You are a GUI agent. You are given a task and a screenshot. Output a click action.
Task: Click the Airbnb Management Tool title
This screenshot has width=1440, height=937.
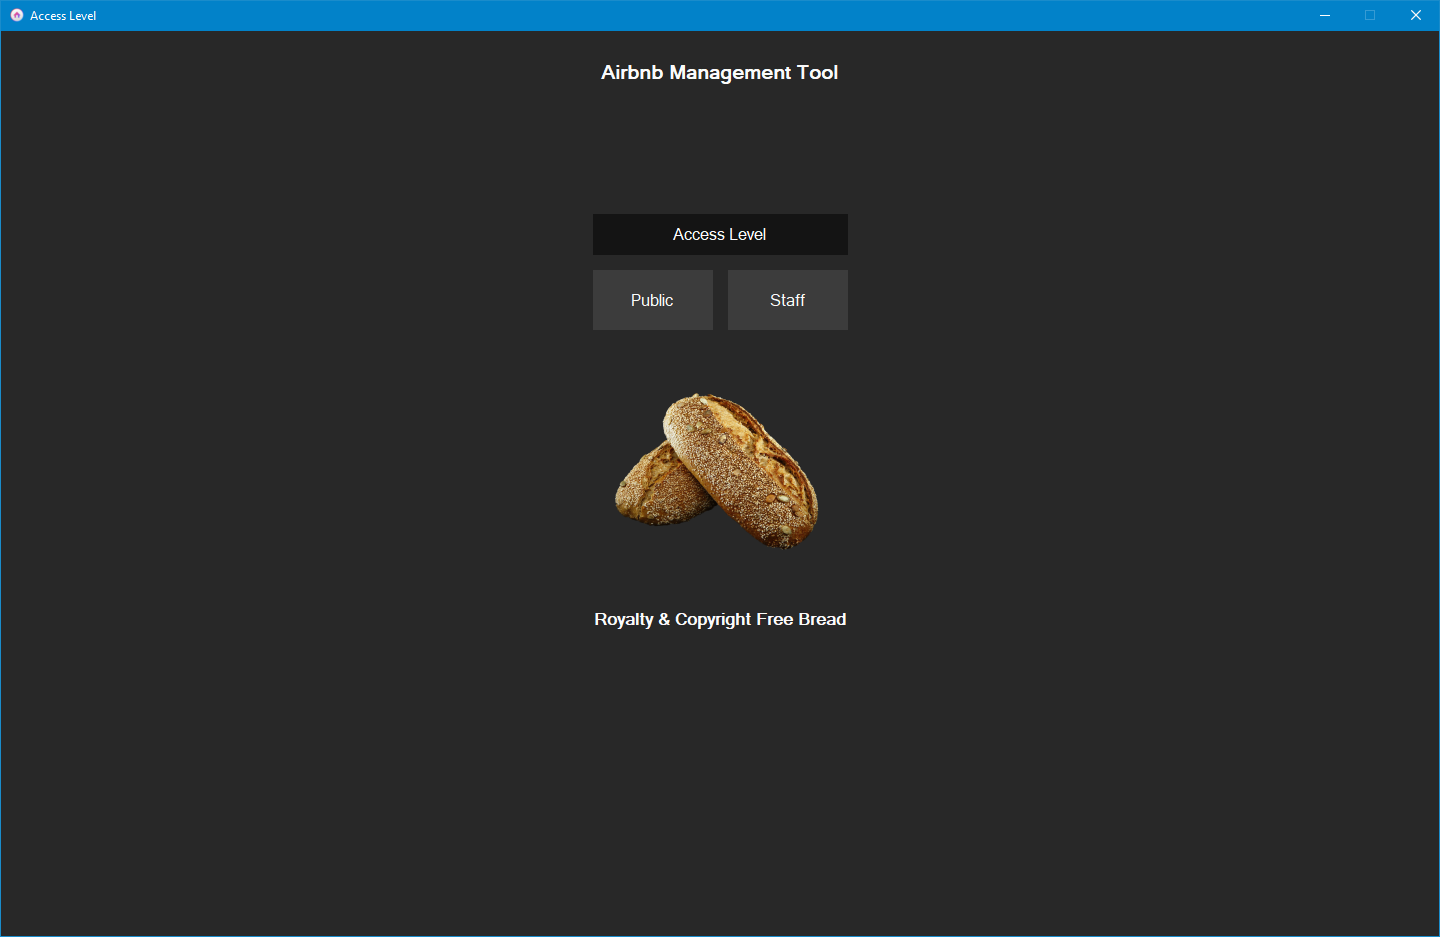720,73
